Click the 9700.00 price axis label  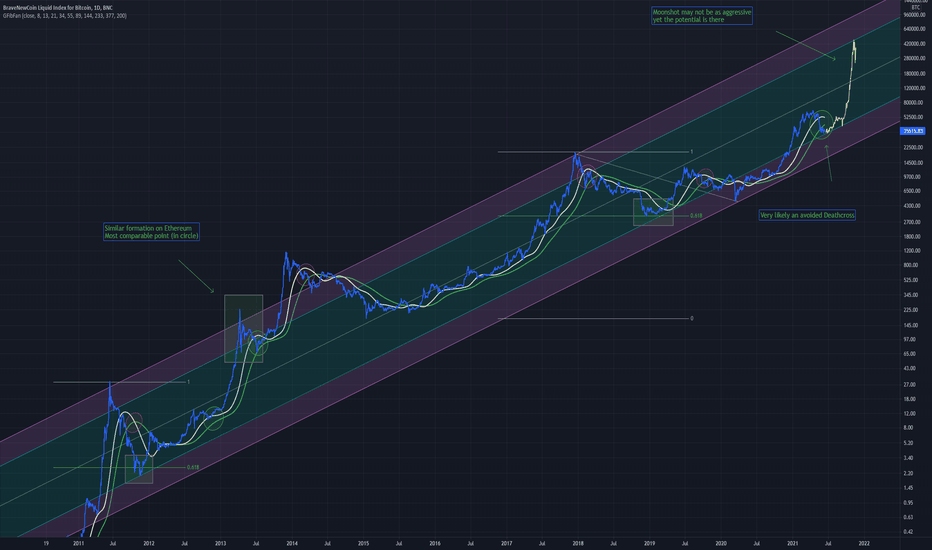pos(912,177)
